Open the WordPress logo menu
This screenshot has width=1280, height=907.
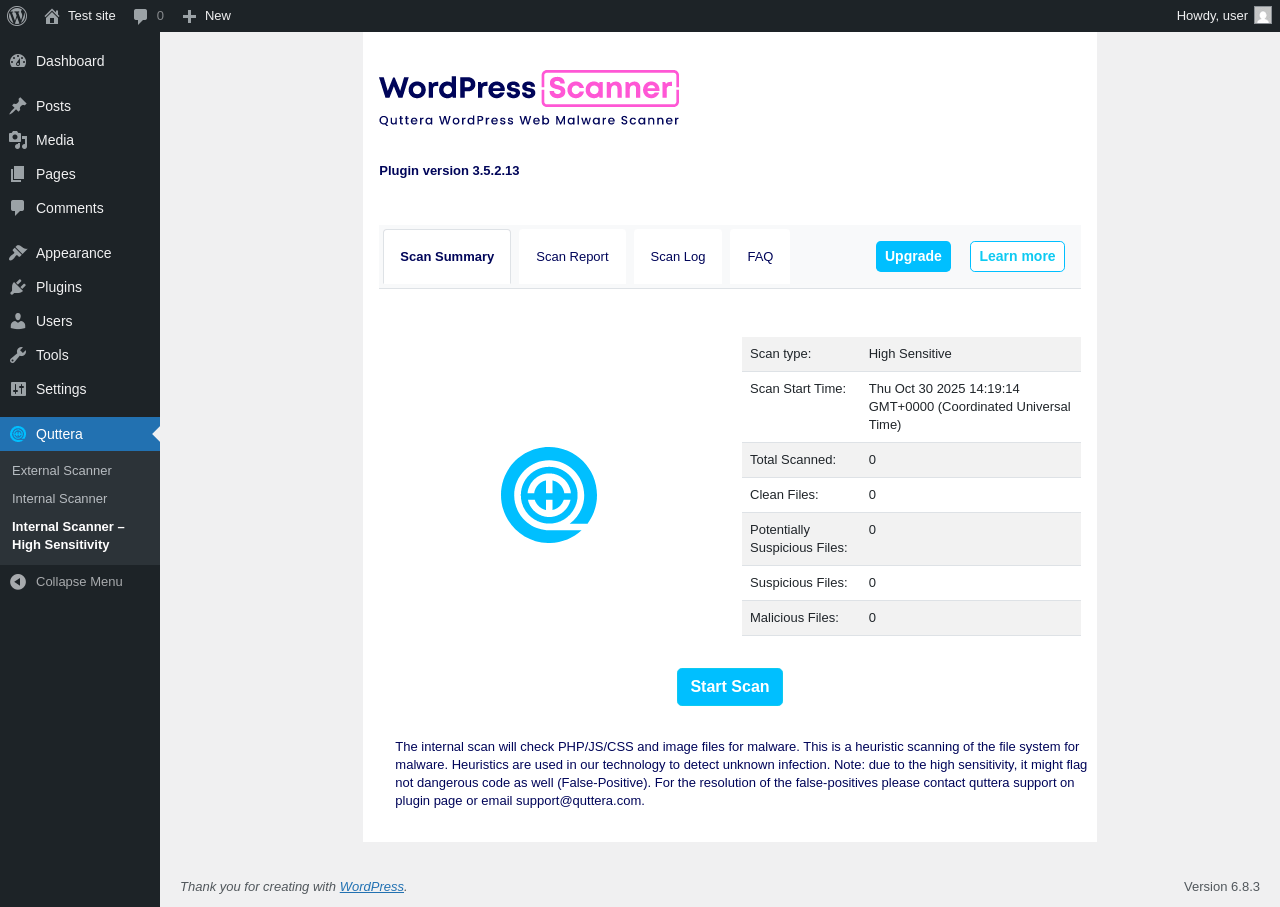(x=17, y=15)
